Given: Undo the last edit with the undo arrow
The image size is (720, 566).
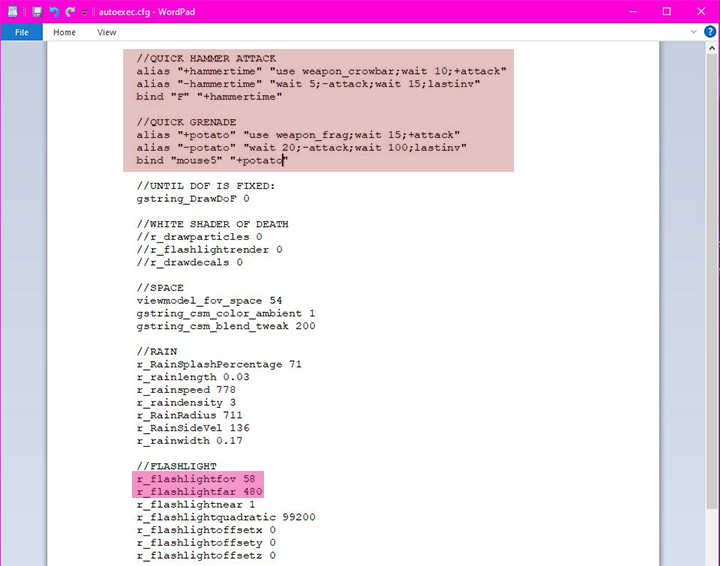Looking at the screenshot, I should 54,12.
